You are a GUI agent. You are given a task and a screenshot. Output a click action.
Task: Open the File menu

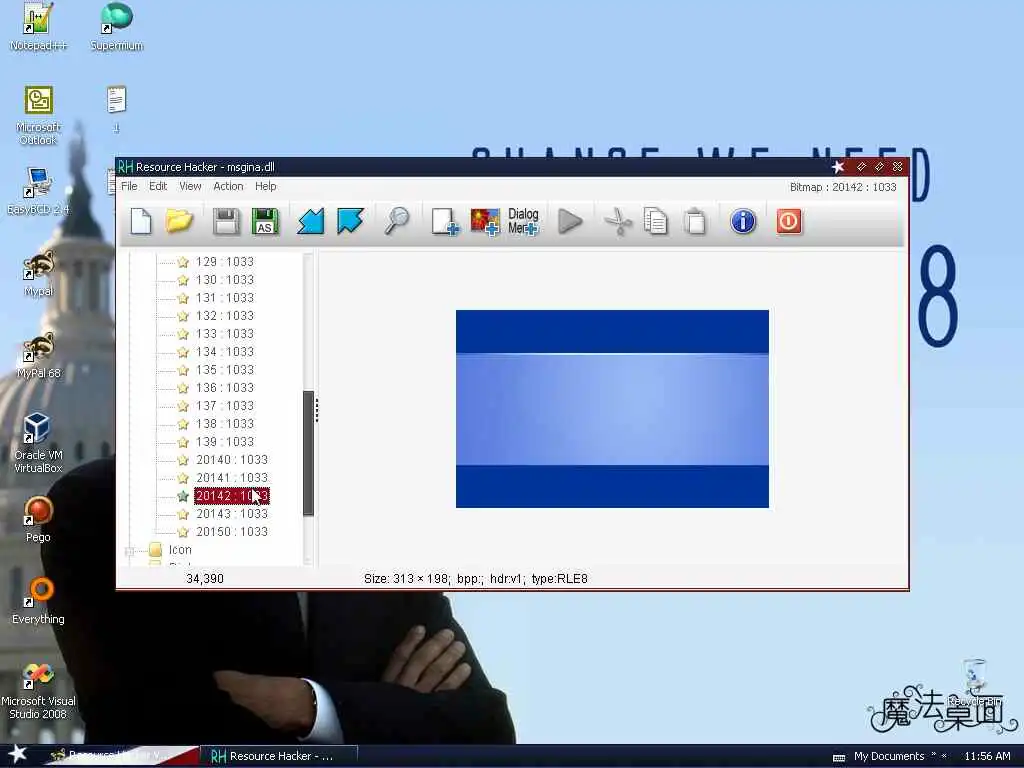(x=129, y=186)
